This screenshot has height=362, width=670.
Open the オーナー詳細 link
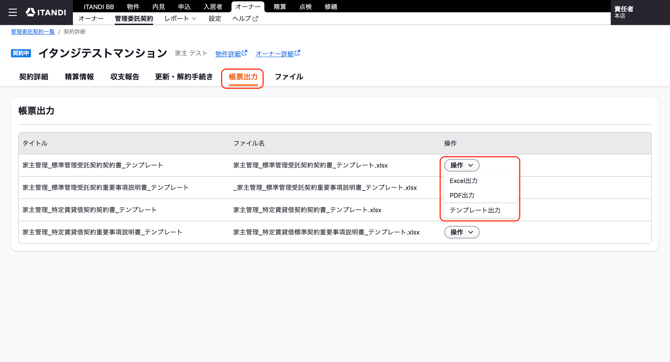coord(278,53)
